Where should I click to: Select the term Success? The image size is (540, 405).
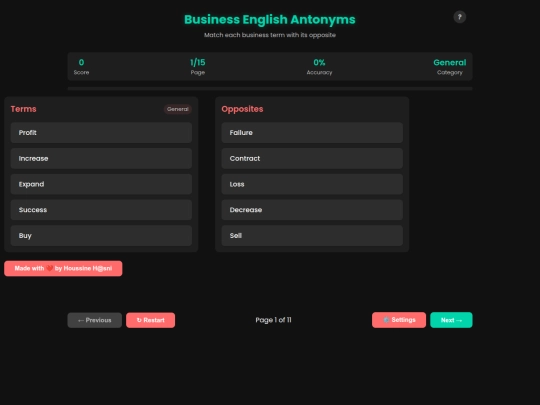(101, 210)
